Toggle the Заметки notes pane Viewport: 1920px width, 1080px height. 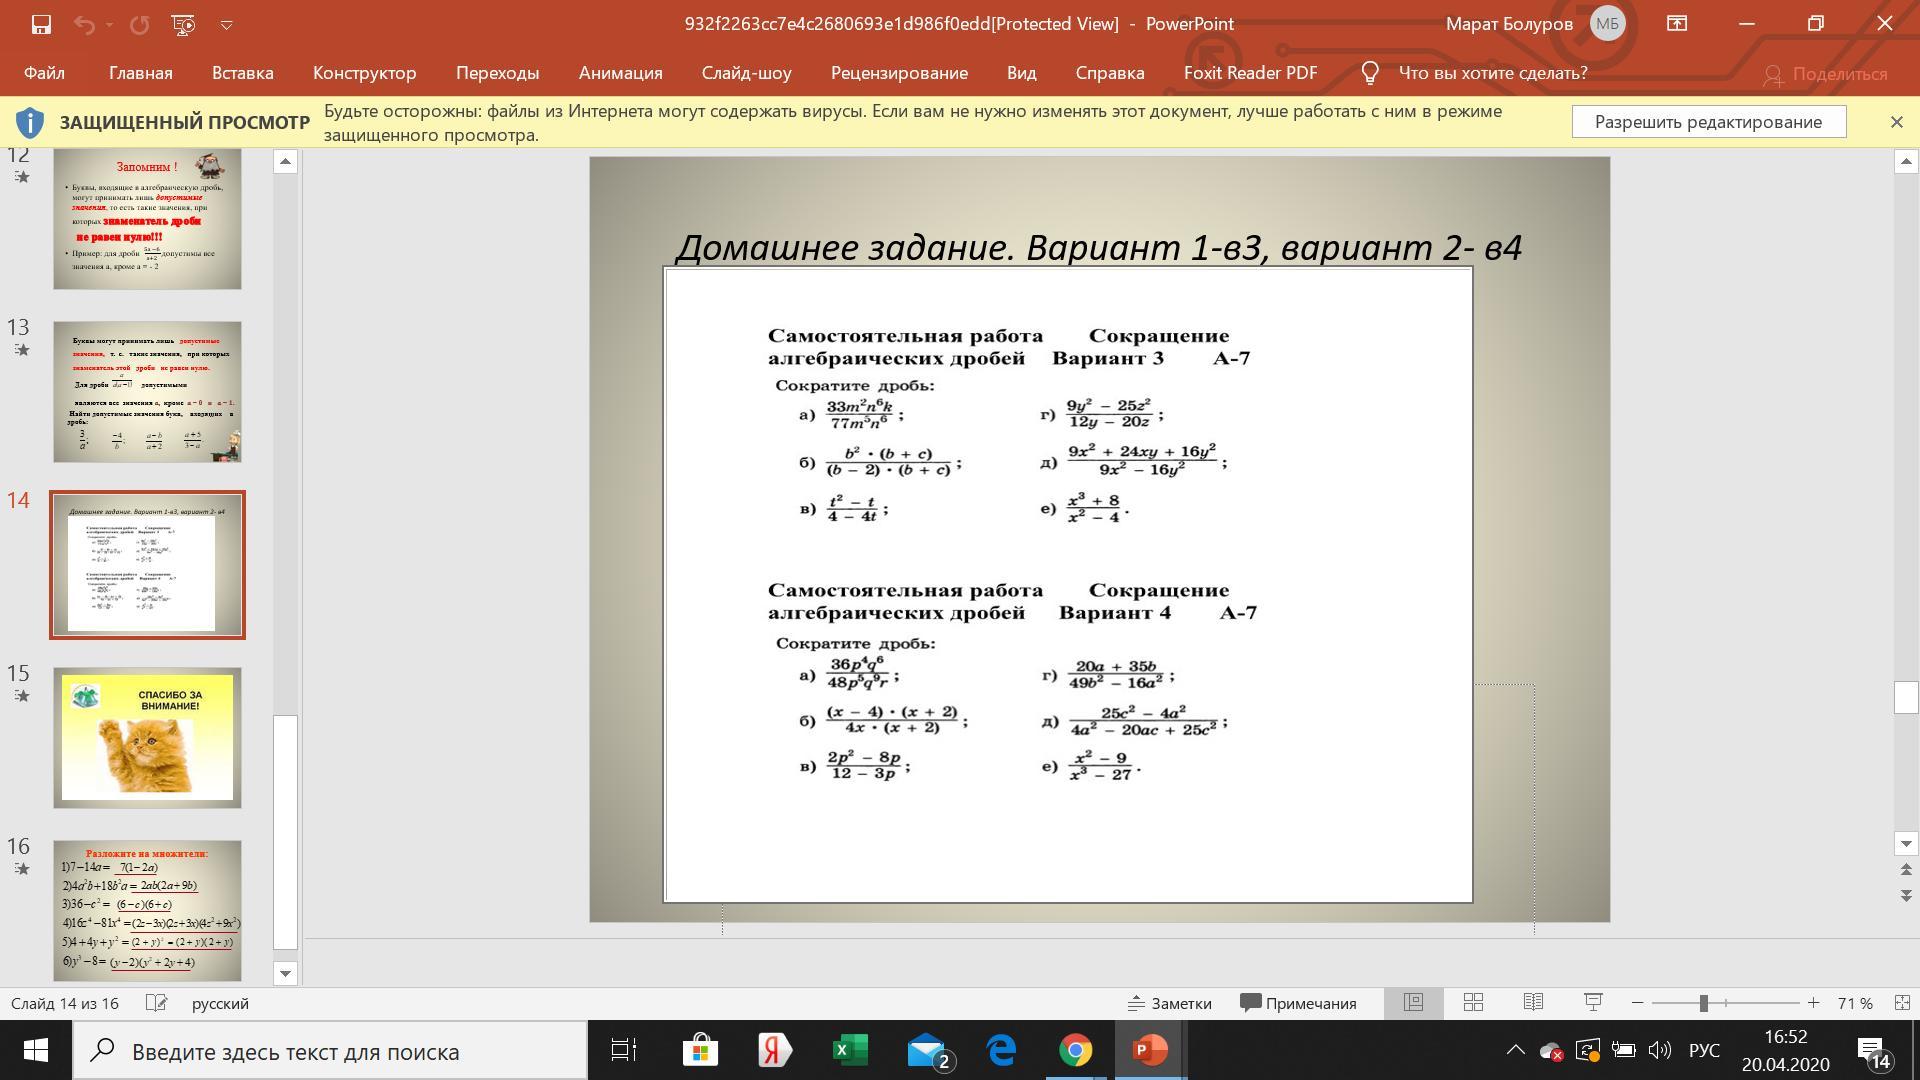[1170, 1003]
